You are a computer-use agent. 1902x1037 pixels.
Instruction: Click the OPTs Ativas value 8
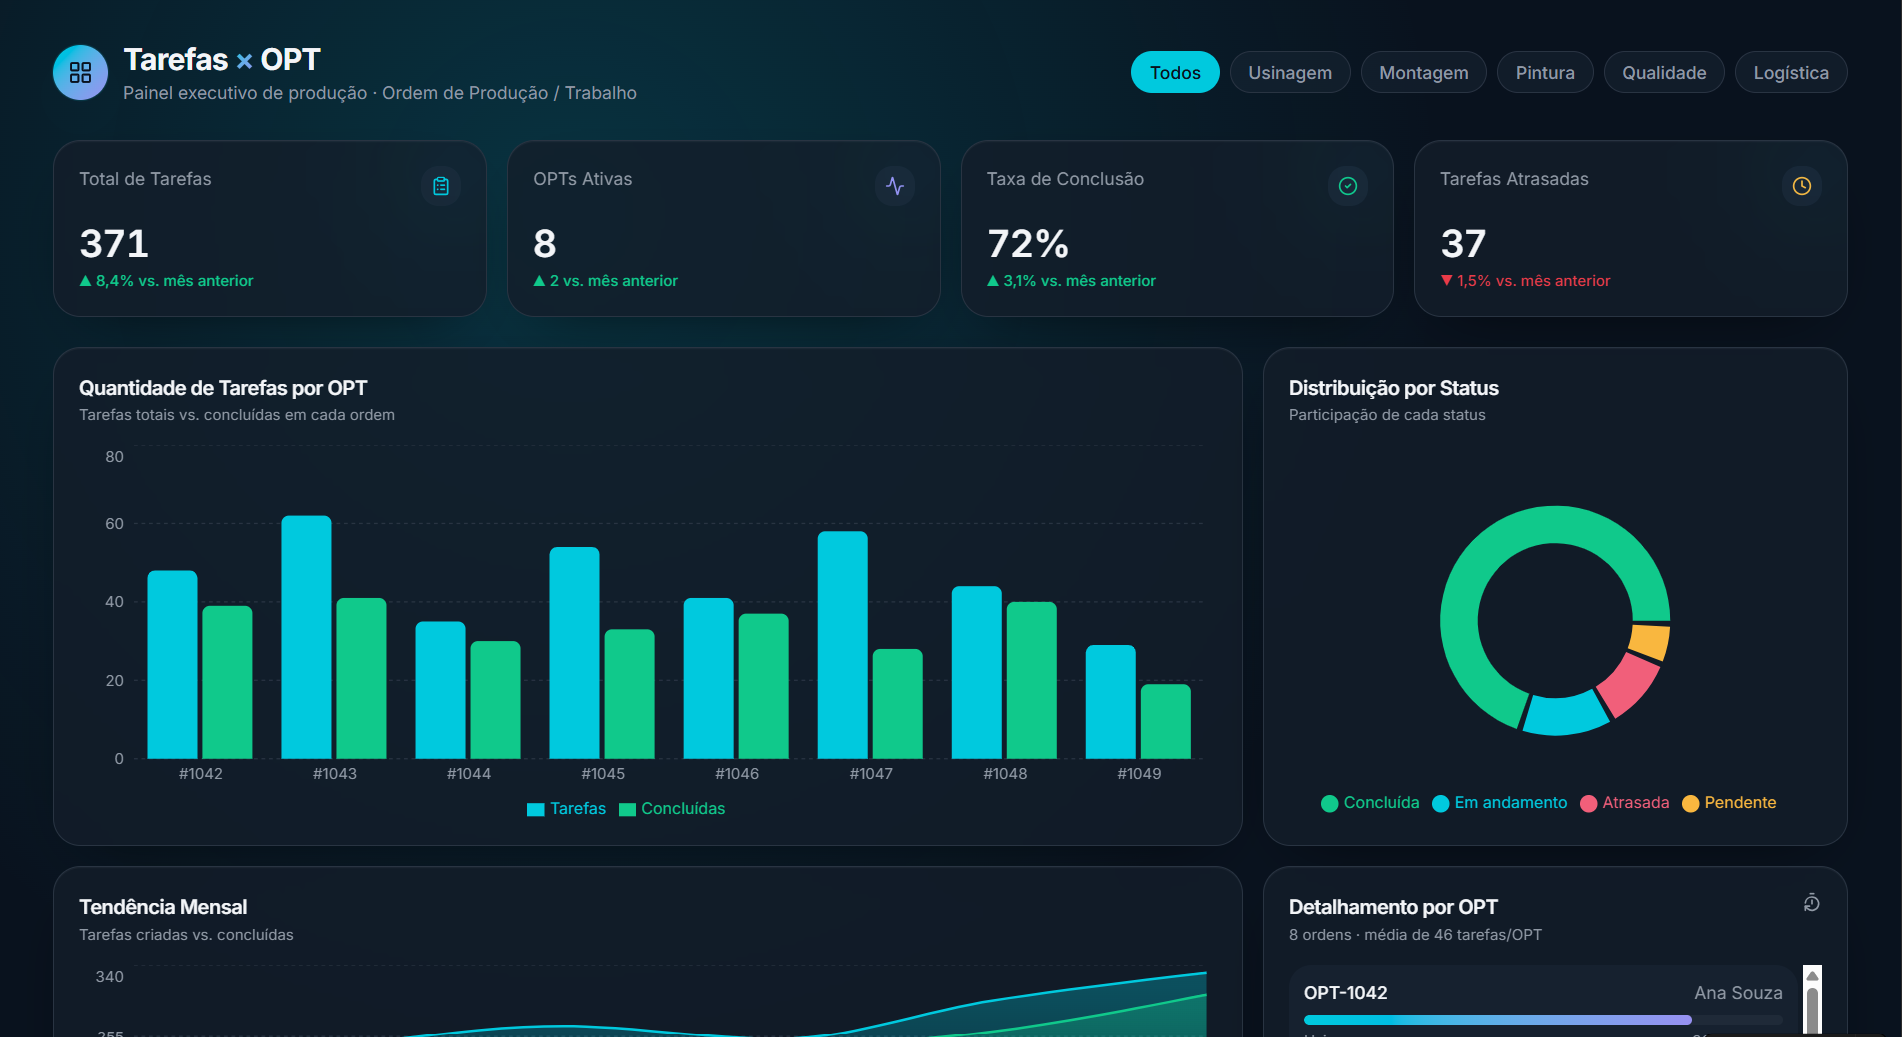coord(545,244)
